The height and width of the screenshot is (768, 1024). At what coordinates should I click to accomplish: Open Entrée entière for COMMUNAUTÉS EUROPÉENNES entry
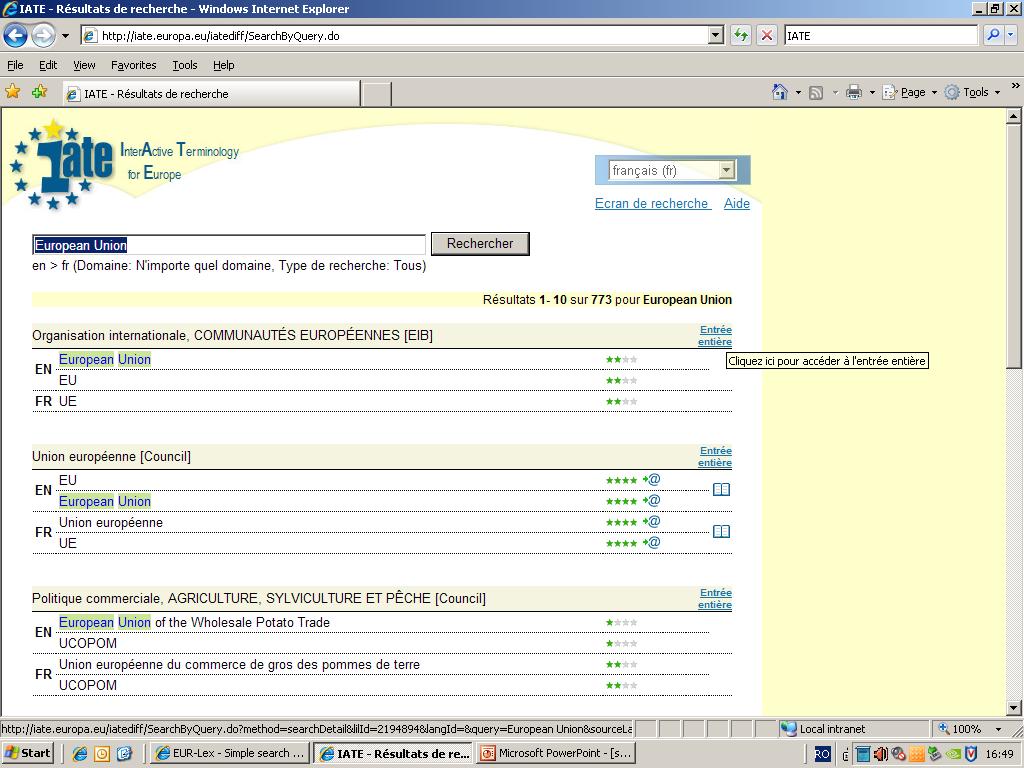click(x=715, y=336)
